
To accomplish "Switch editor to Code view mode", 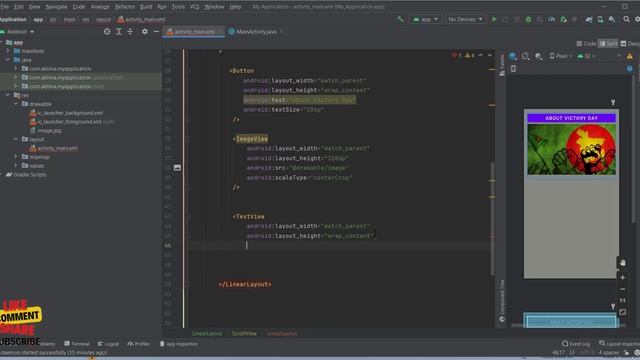I will coord(587,43).
